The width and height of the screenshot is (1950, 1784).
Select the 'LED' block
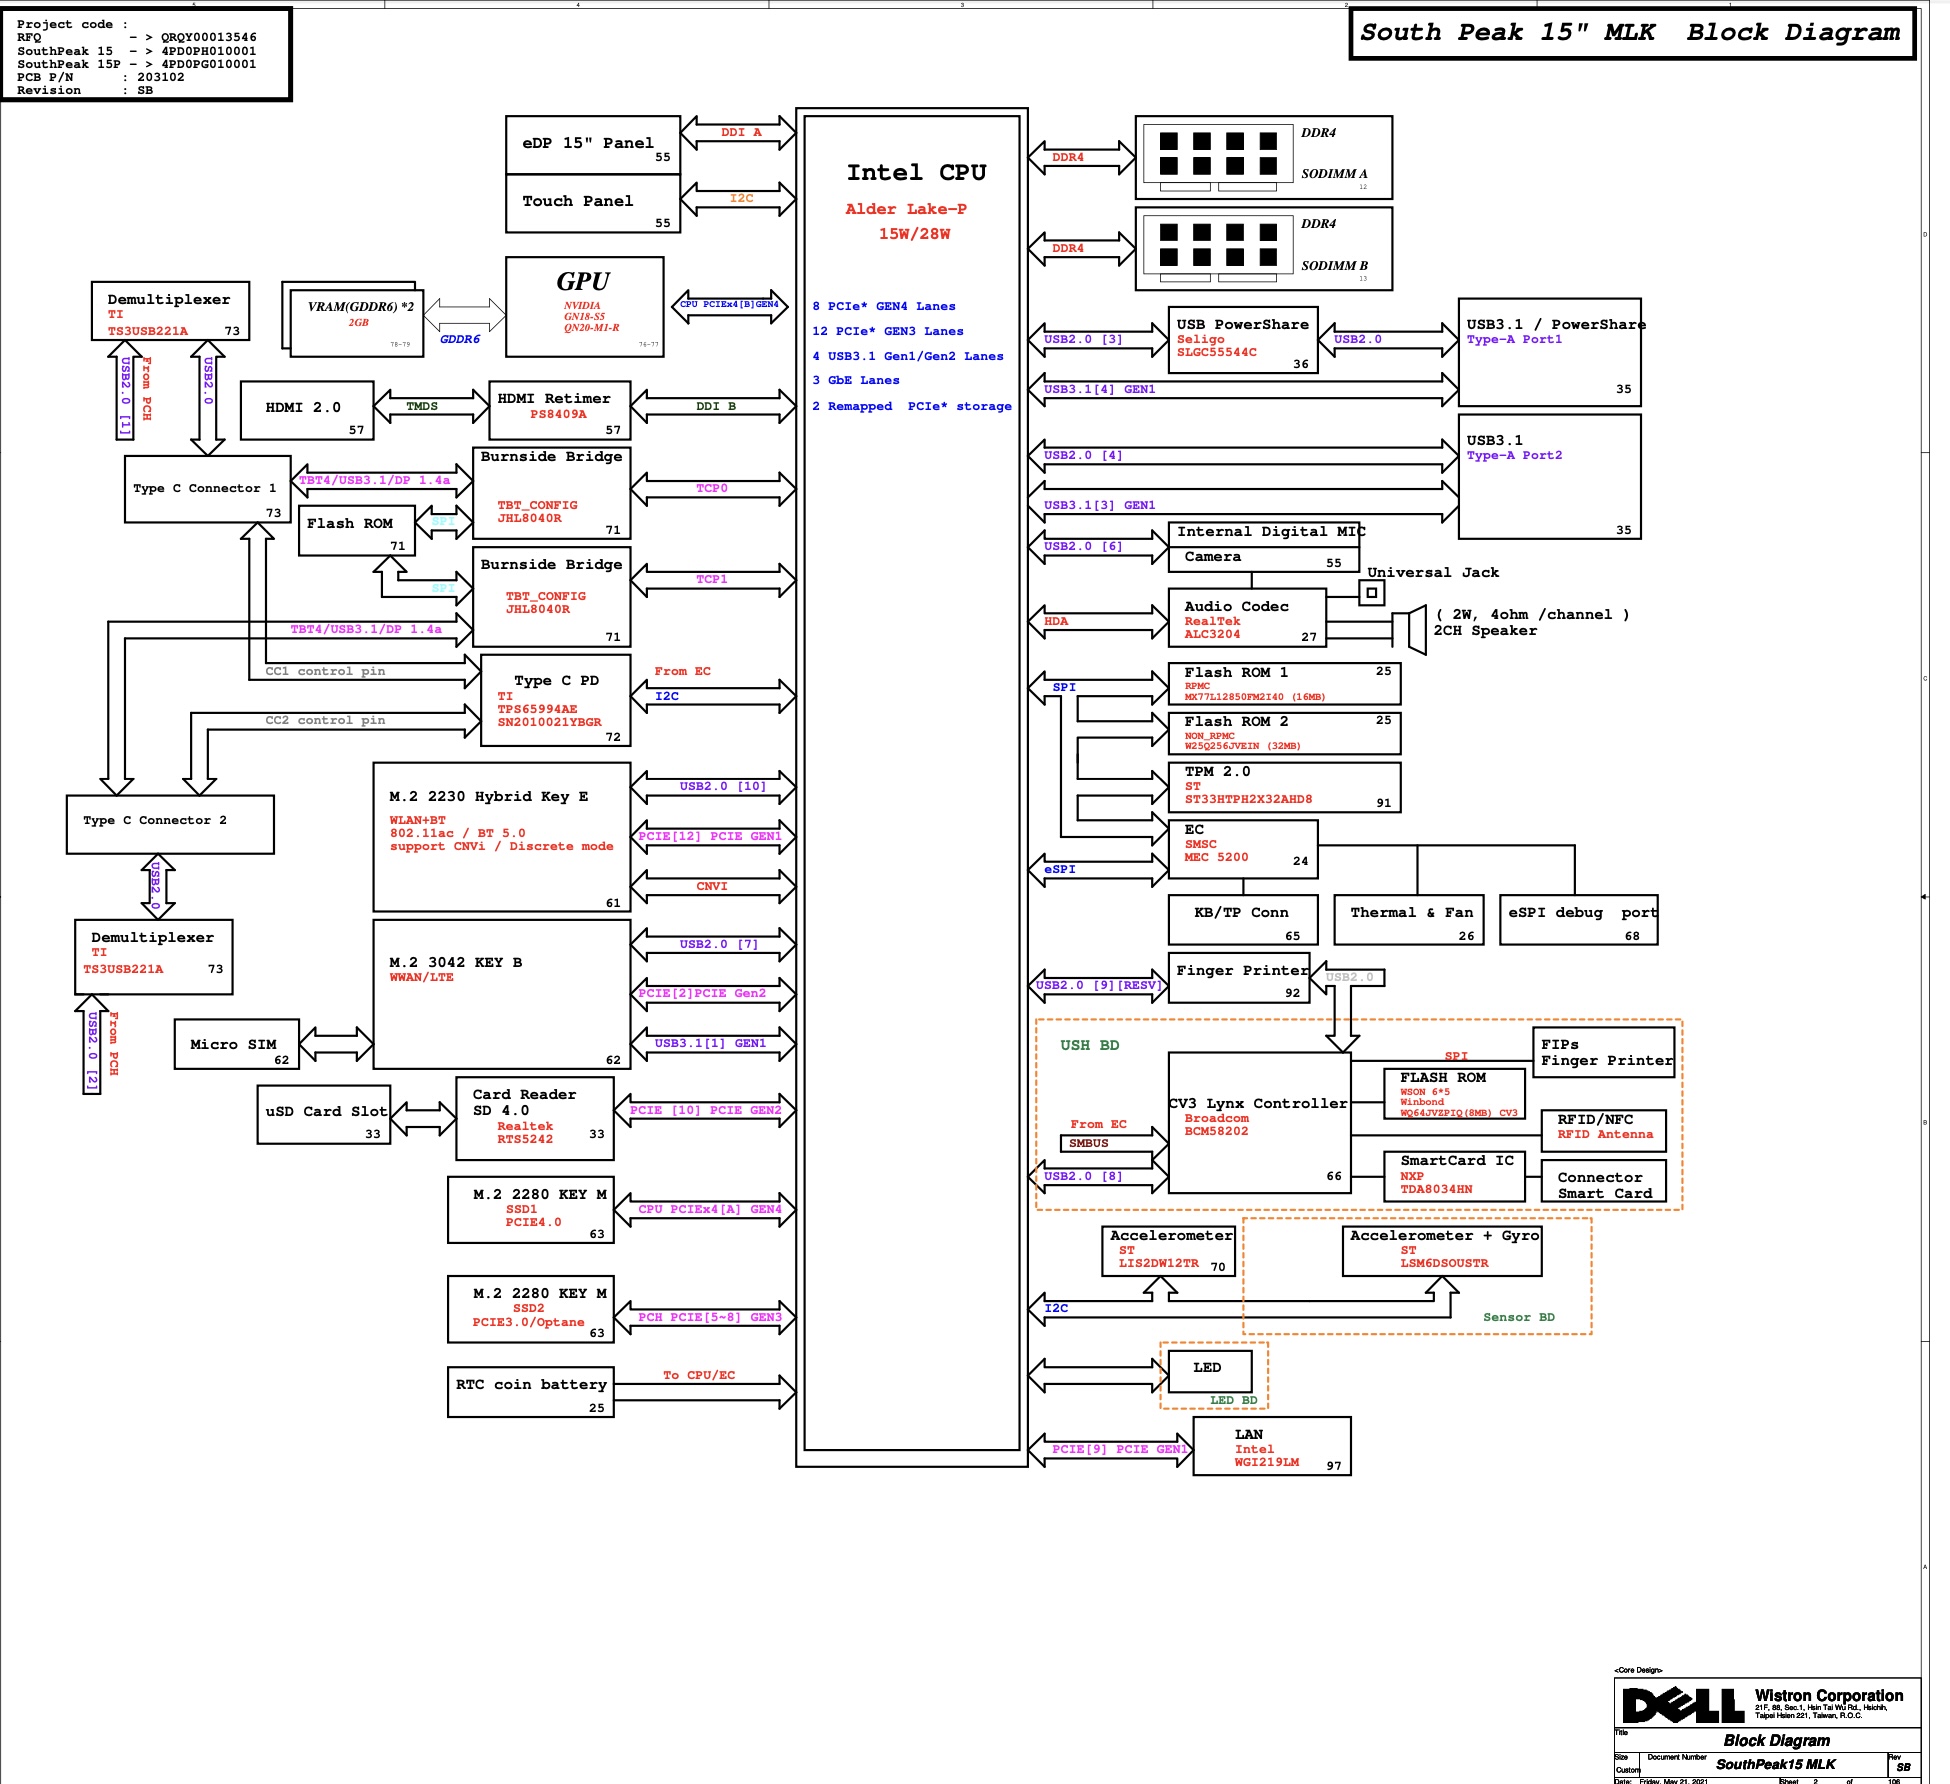point(1210,1371)
